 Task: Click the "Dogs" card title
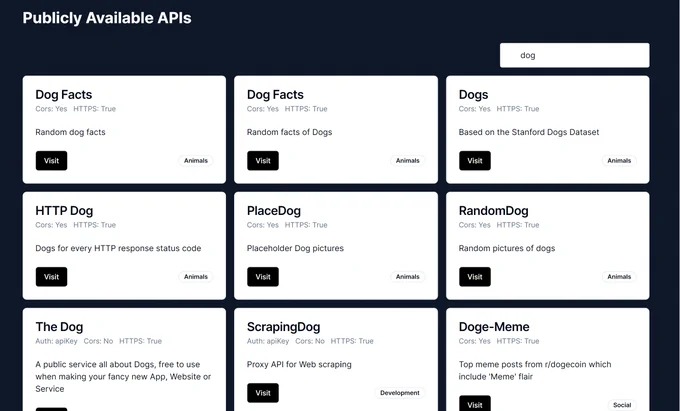coord(474,95)
